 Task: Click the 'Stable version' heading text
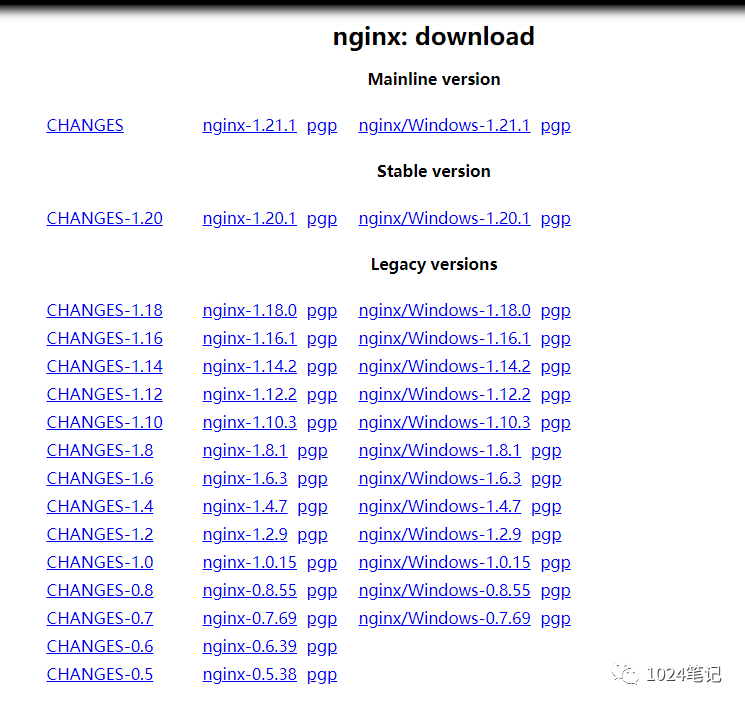(x=434, y=171)
